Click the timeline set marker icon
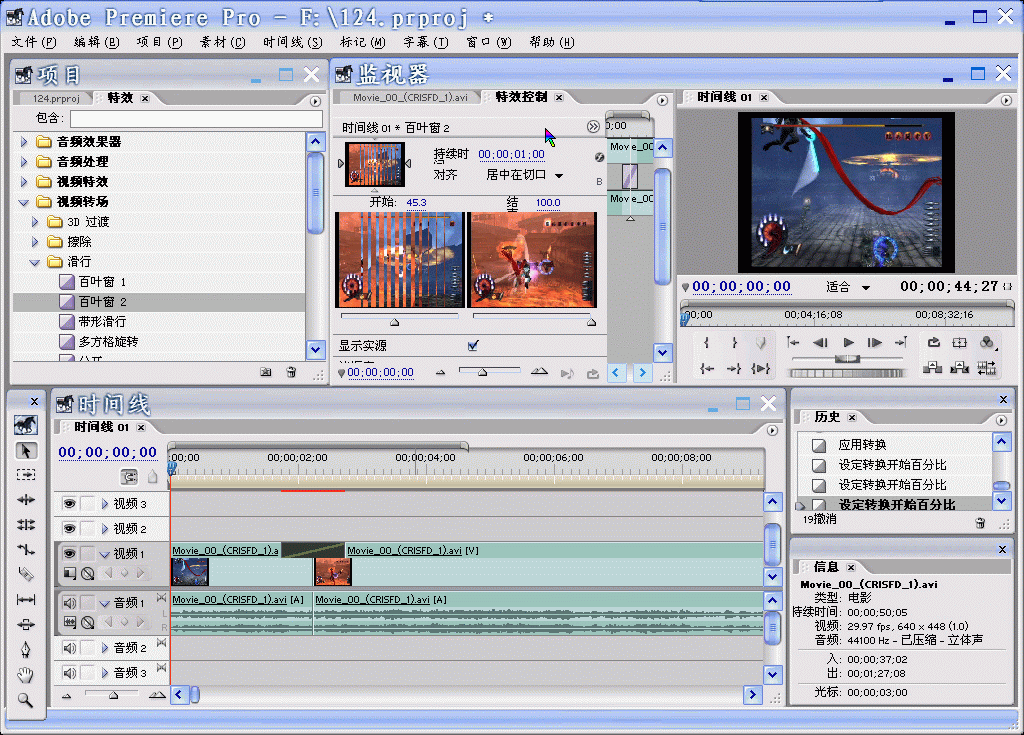Image resolution: width=1024 pixels, height=735 pixels. pyautogui.click(x=152, y=477)
